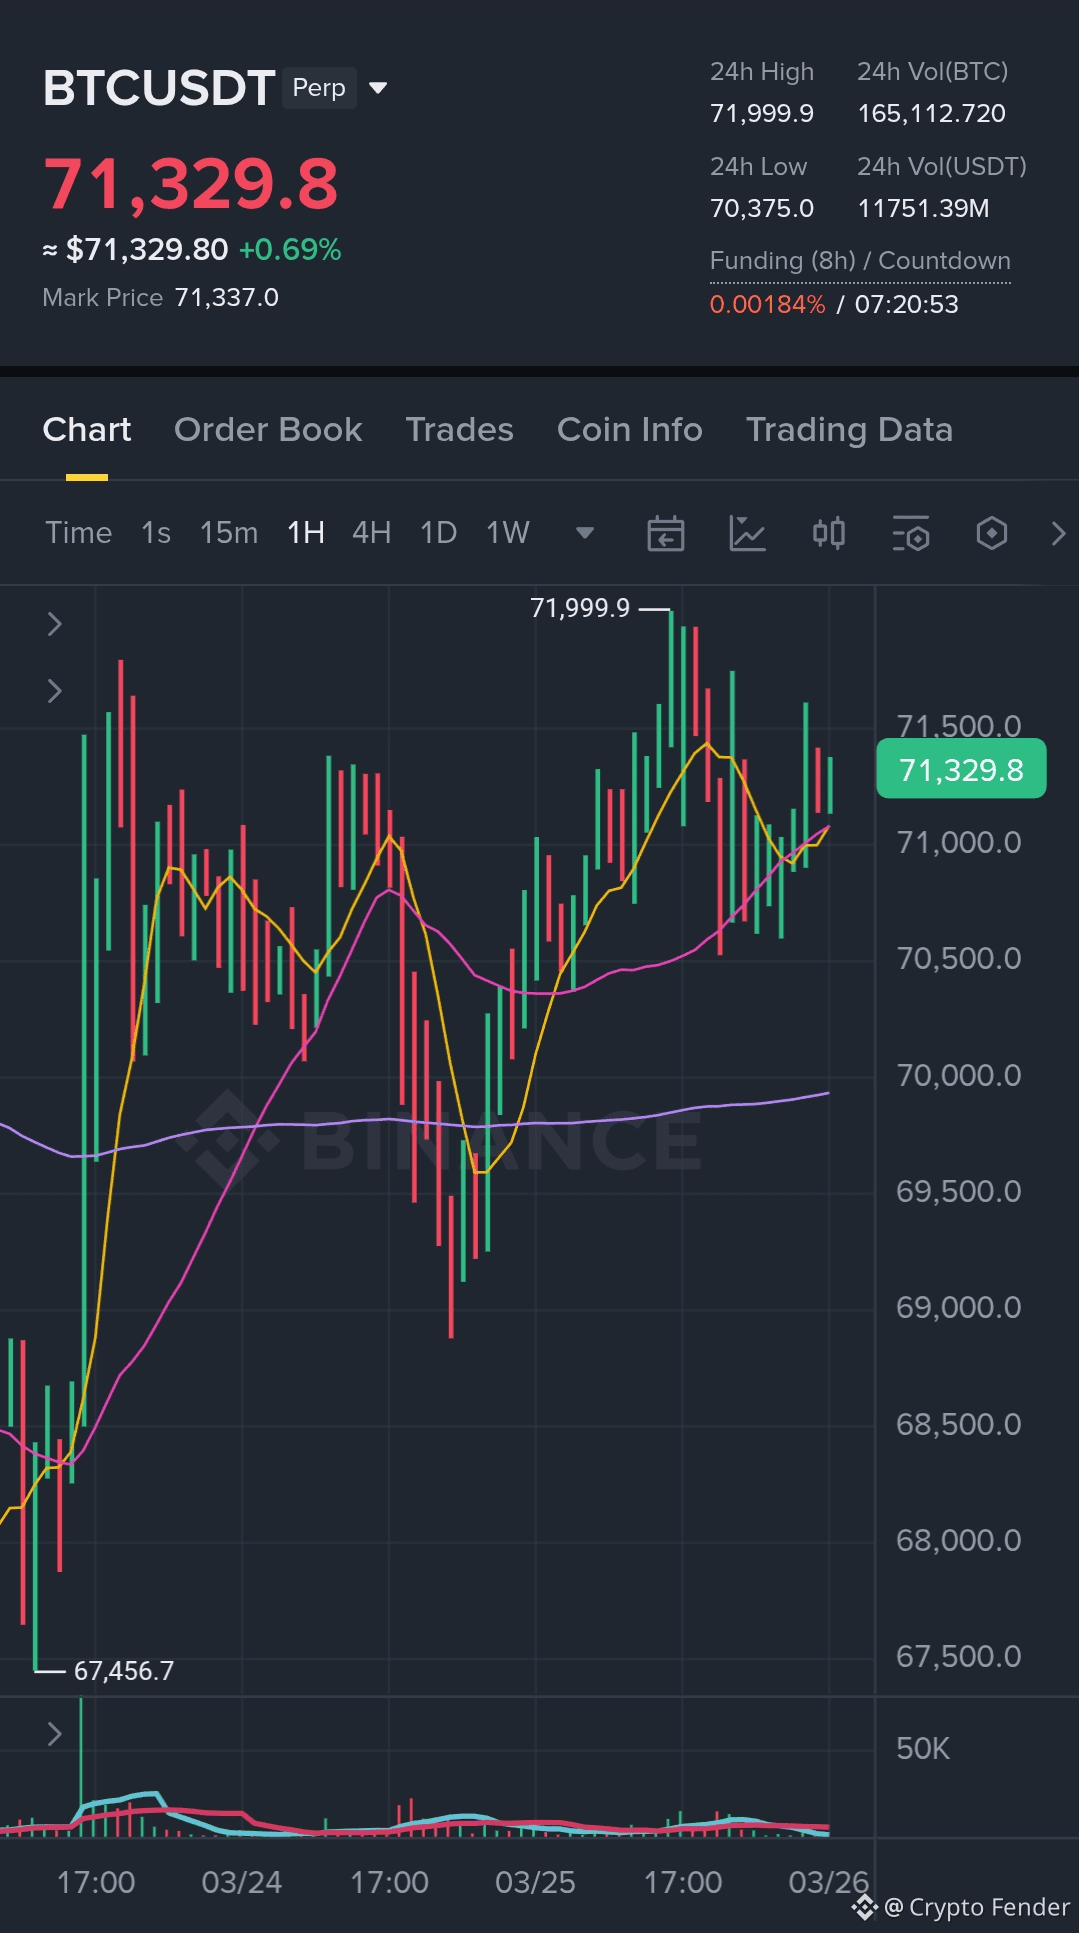Tap the Funding (8h) / Countdown label
Image resolution: width=1079 pixels, height=1933 pixels.
pyautogui.click(x=860, y=261)
